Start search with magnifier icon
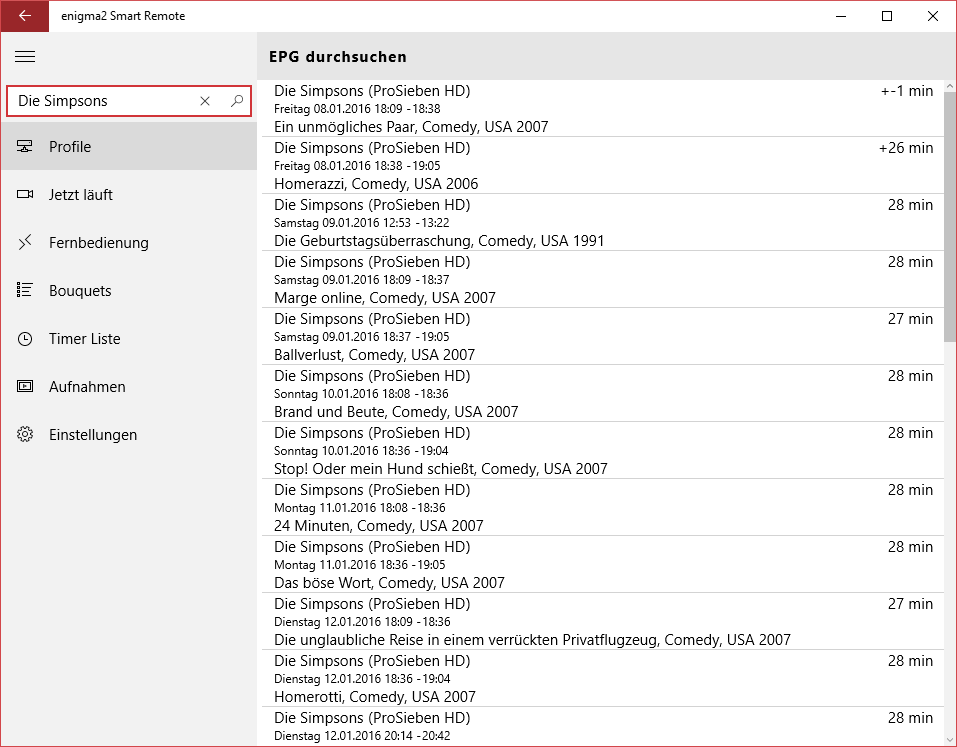Image resolution: width=957 pixels, height=747 pixels. pos(236,101)
